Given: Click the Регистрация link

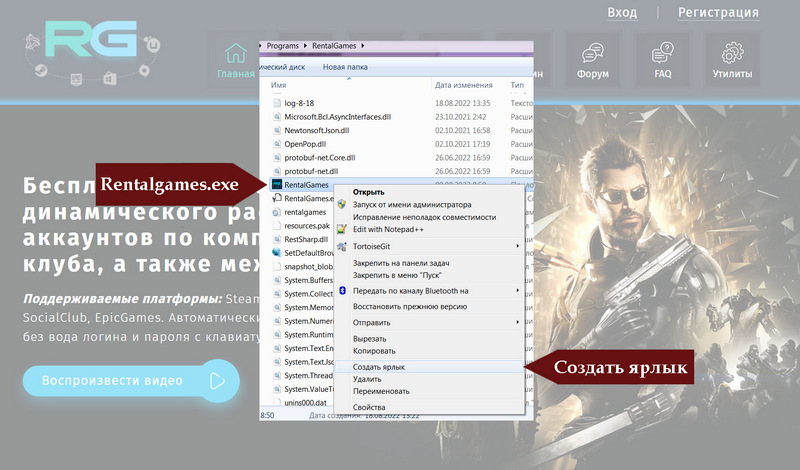Looking at the screenshot, I should (718, 12).
